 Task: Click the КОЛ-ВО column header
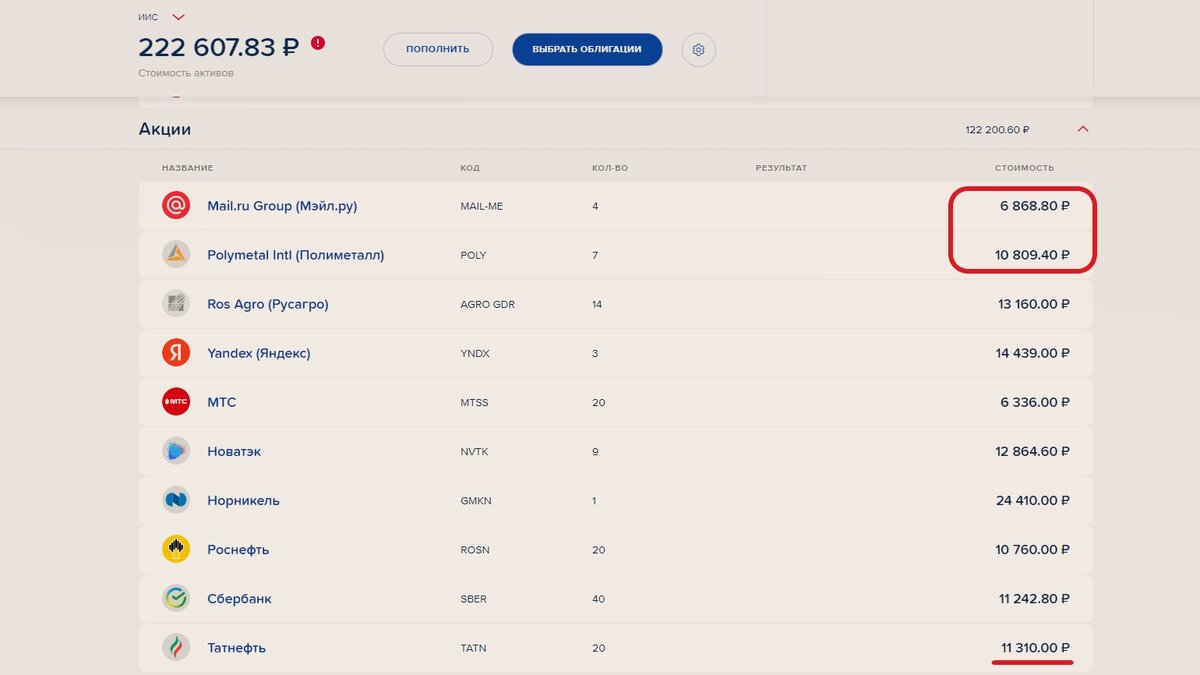[x=610, y=168]
